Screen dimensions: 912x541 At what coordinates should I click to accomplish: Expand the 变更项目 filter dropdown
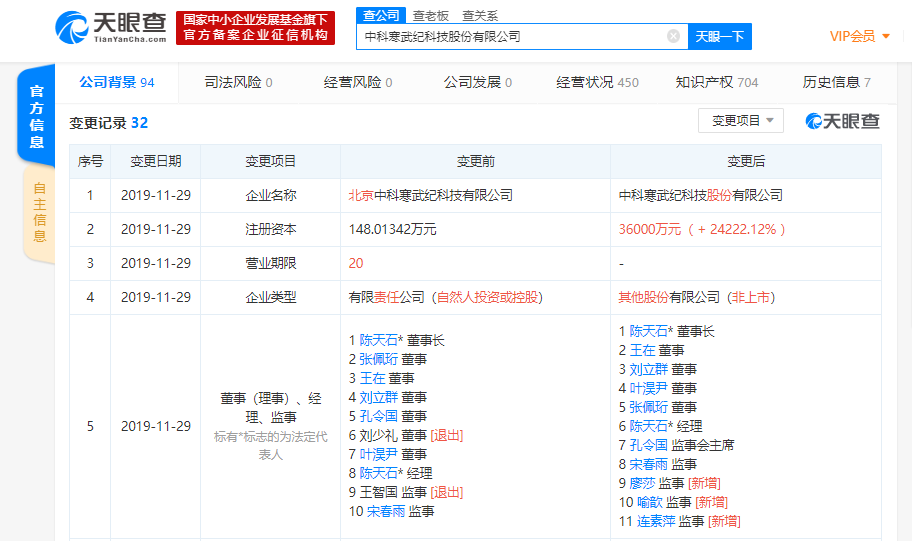click(x=740, y=120)
